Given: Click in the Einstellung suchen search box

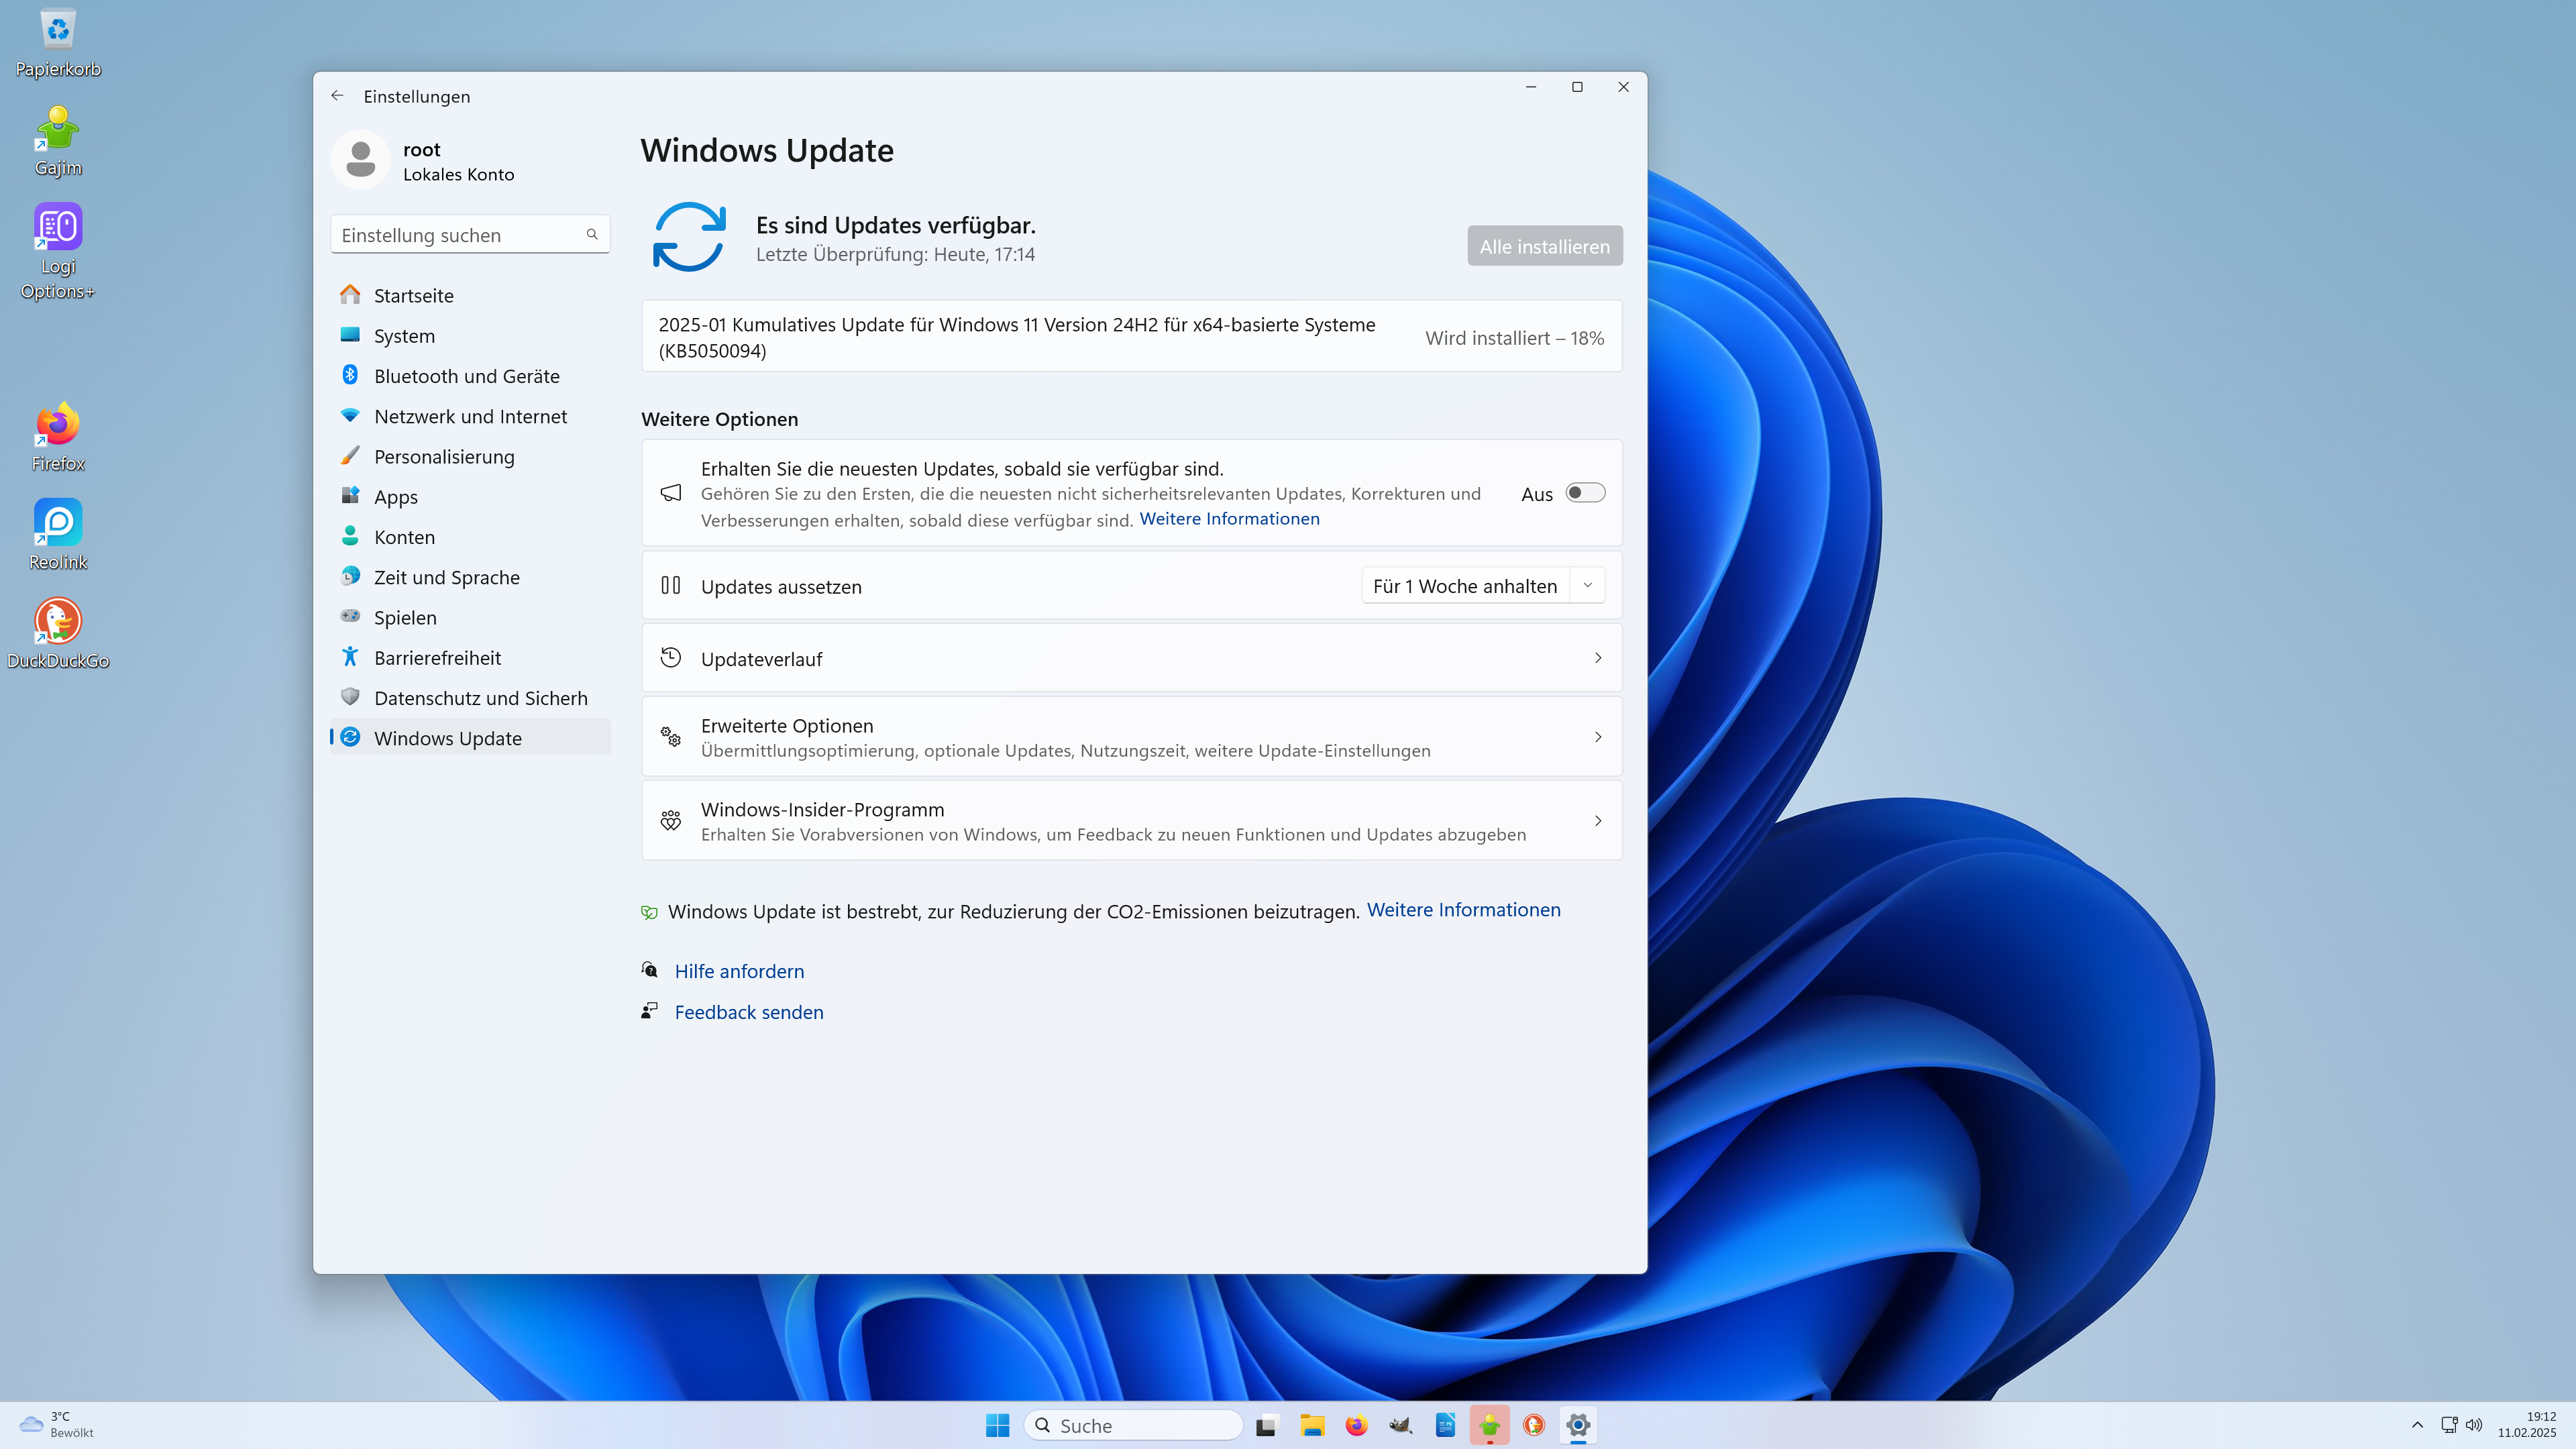Looking at the screenshot, I should point(460,235).
